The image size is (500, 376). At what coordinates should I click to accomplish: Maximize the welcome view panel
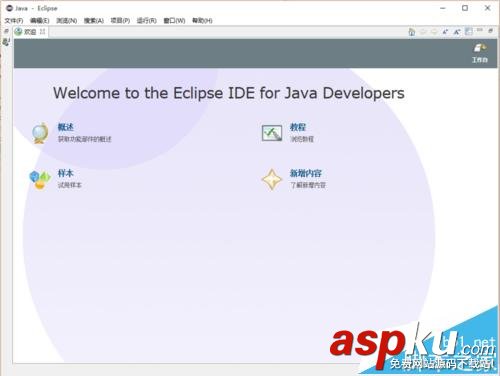[x=490, y=31]
